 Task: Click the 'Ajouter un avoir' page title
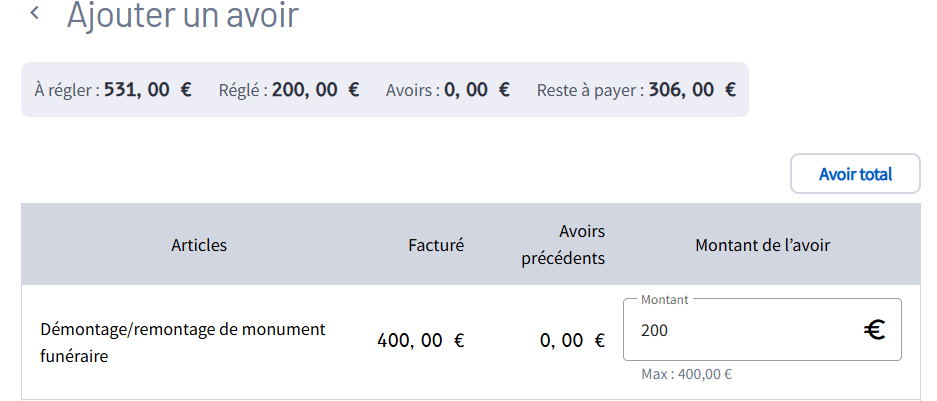tap(182, 15)
